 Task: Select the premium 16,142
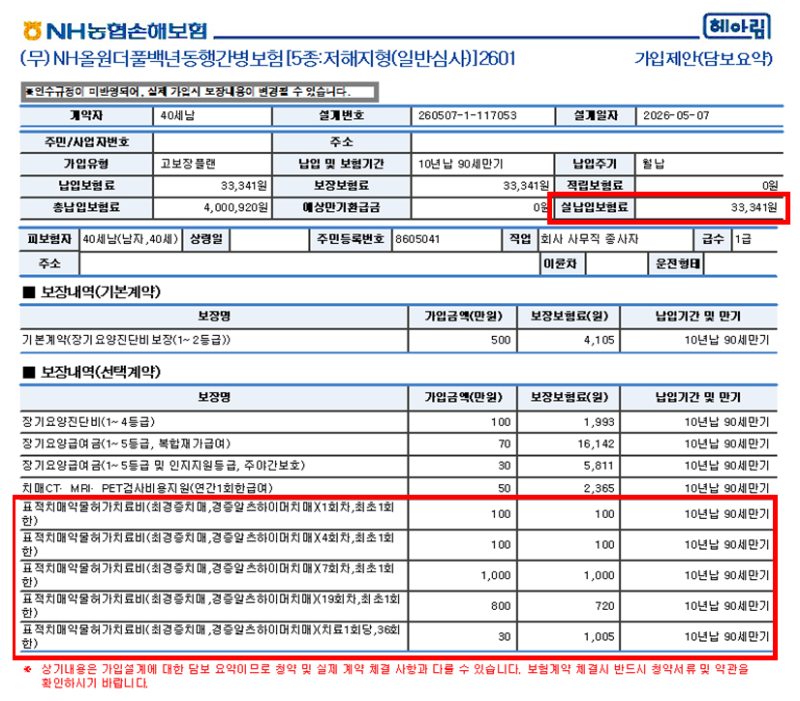point(596,444)
